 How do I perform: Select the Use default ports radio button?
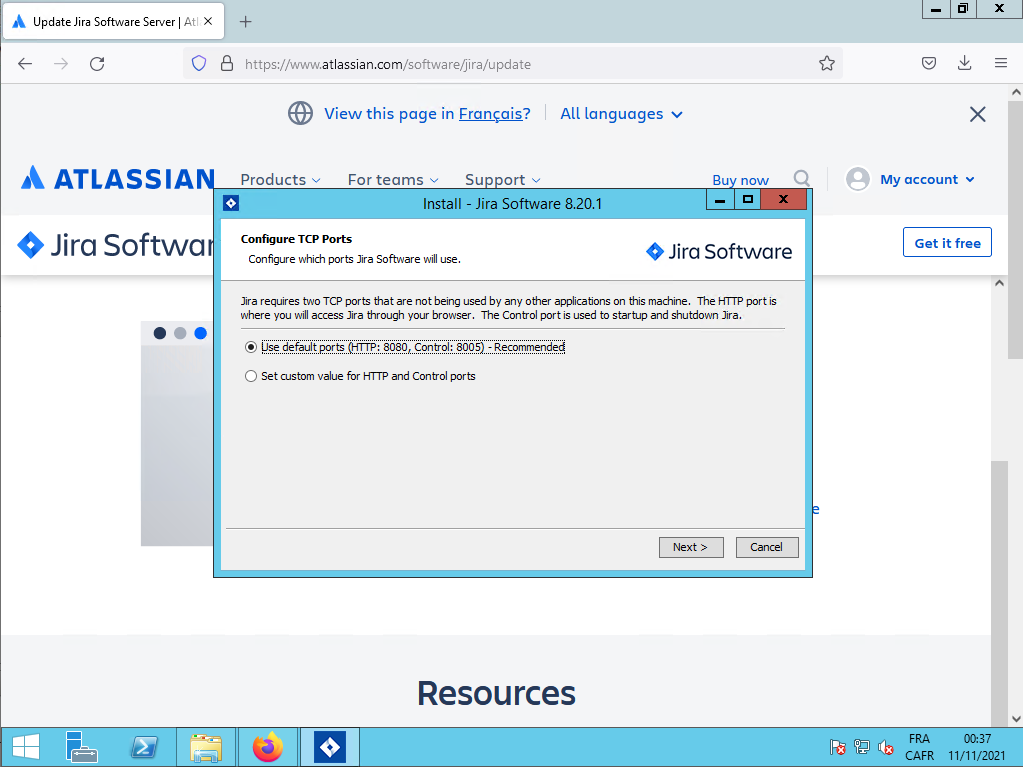(251, 347)
